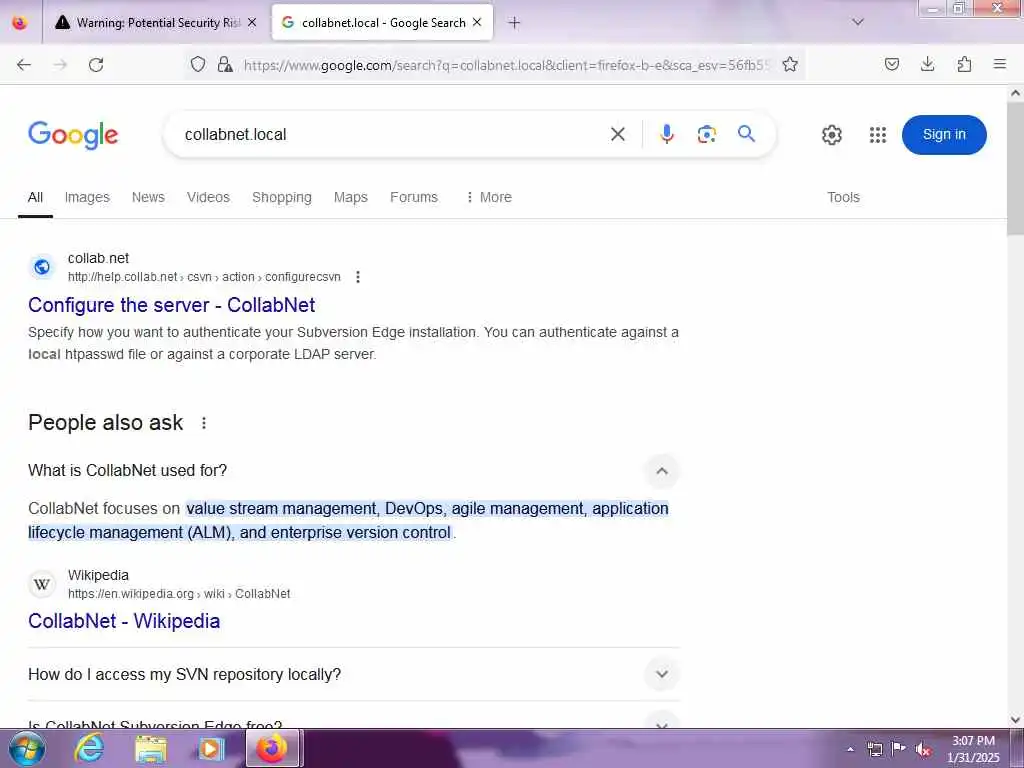Open options dots next to collab.net result URL
Viewport: 1024px width, 768px height.
click(x=358, y=277)
